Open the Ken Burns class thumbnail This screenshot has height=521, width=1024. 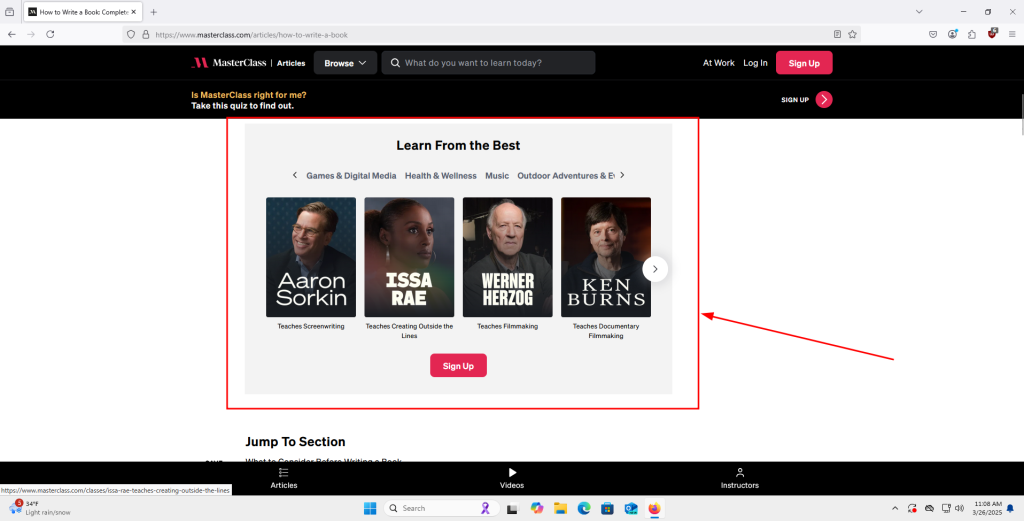(606, 257)
